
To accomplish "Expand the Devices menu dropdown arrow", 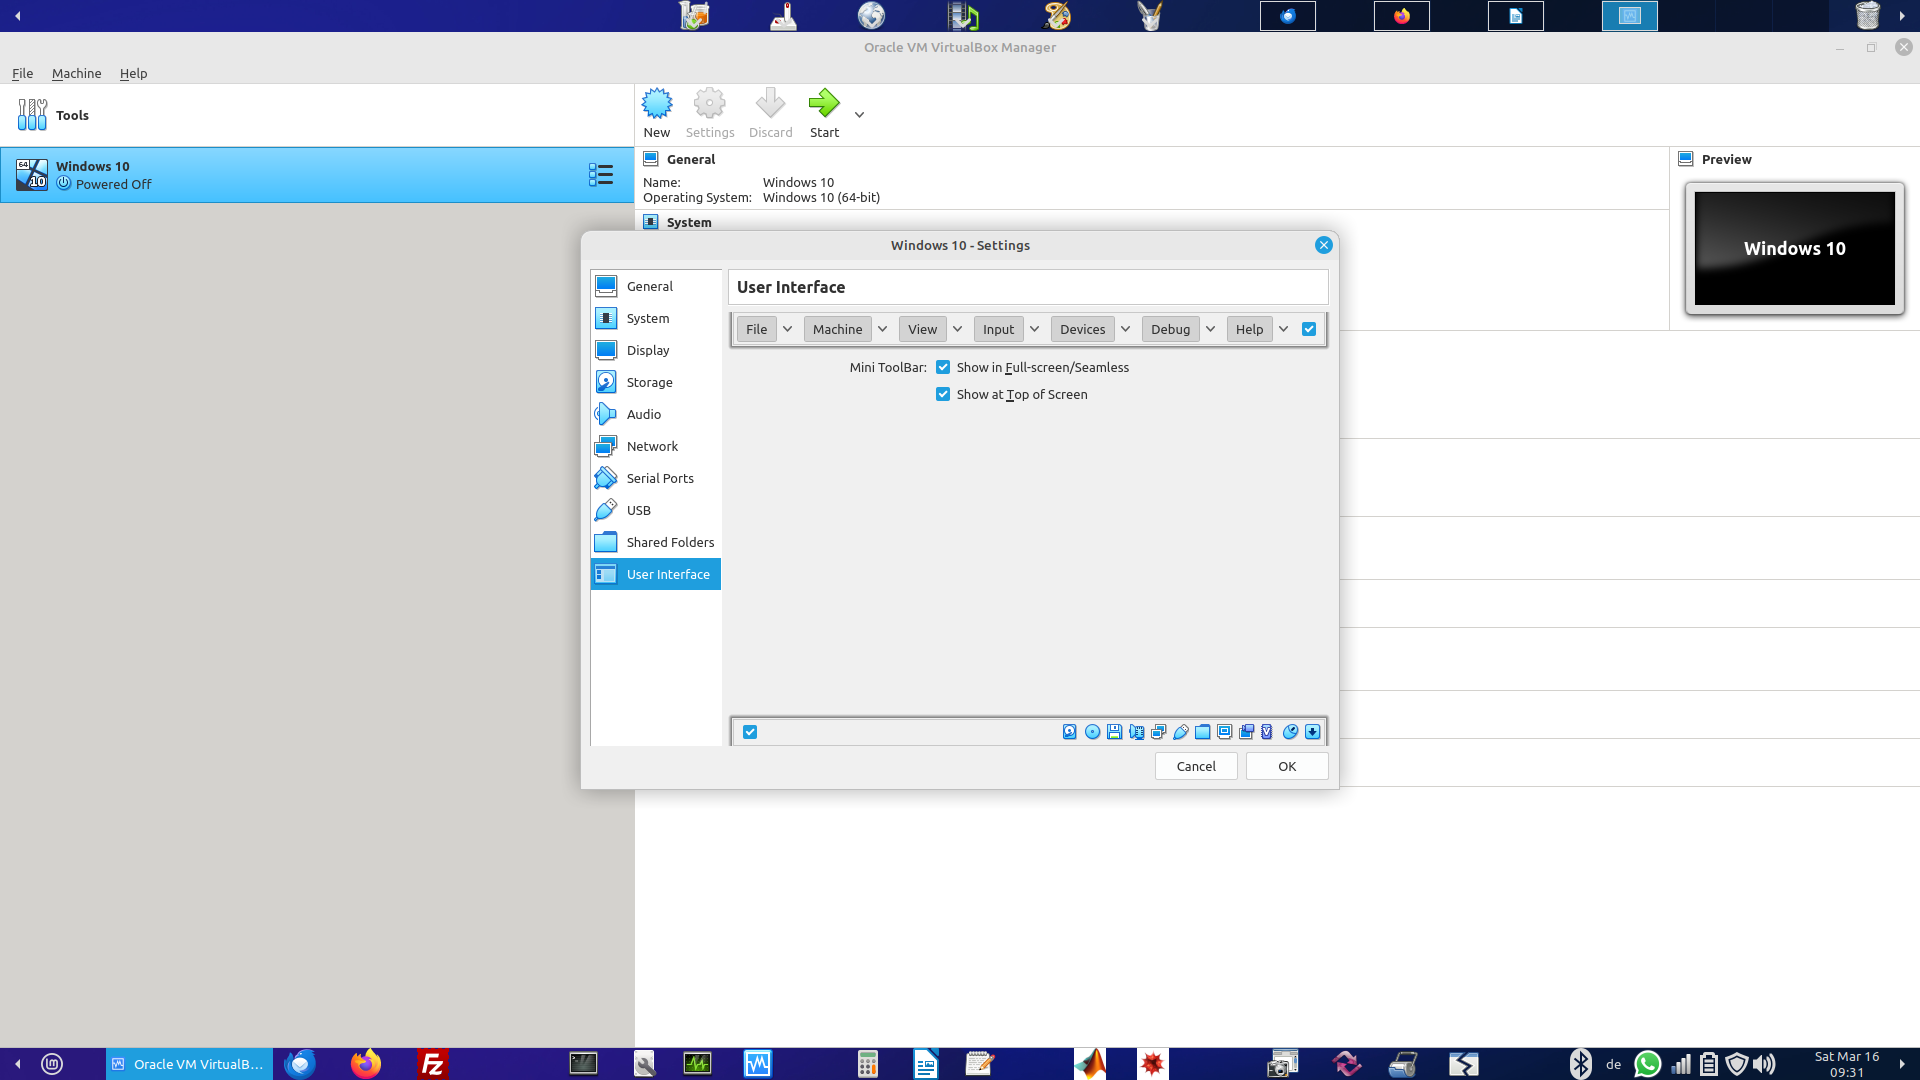I will (x=1125, y=329).
